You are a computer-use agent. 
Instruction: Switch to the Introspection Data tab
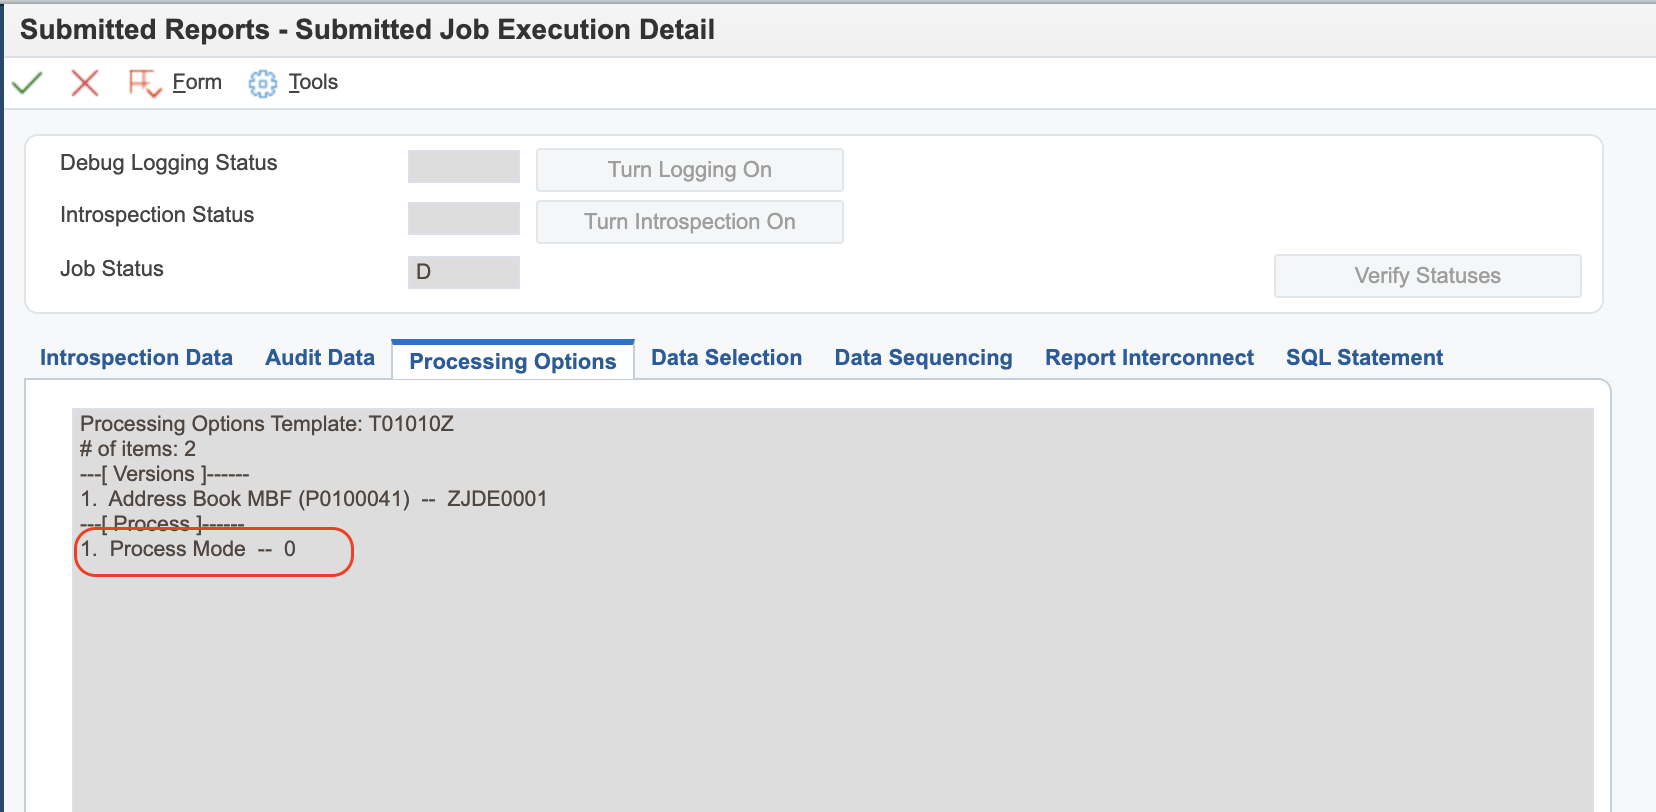coord(136,358)
